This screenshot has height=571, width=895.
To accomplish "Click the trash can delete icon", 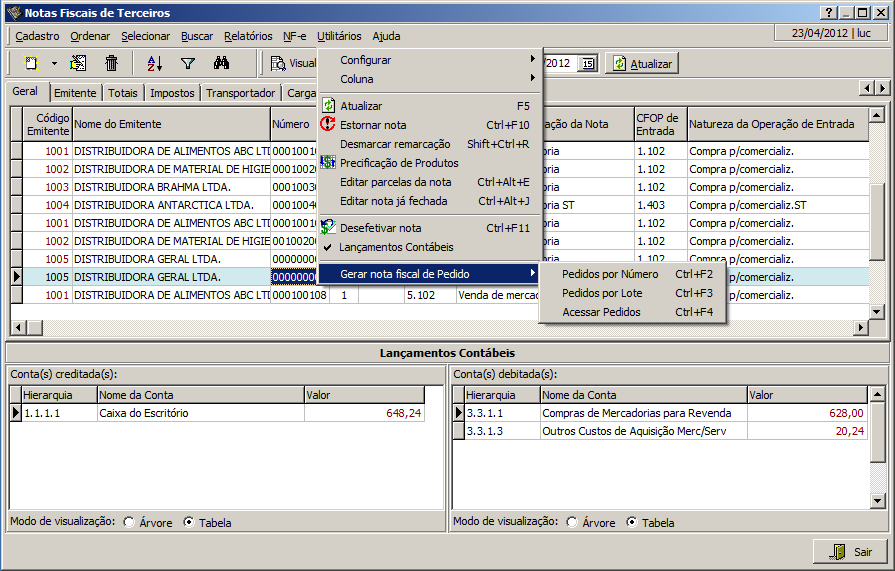I will 111,63.
